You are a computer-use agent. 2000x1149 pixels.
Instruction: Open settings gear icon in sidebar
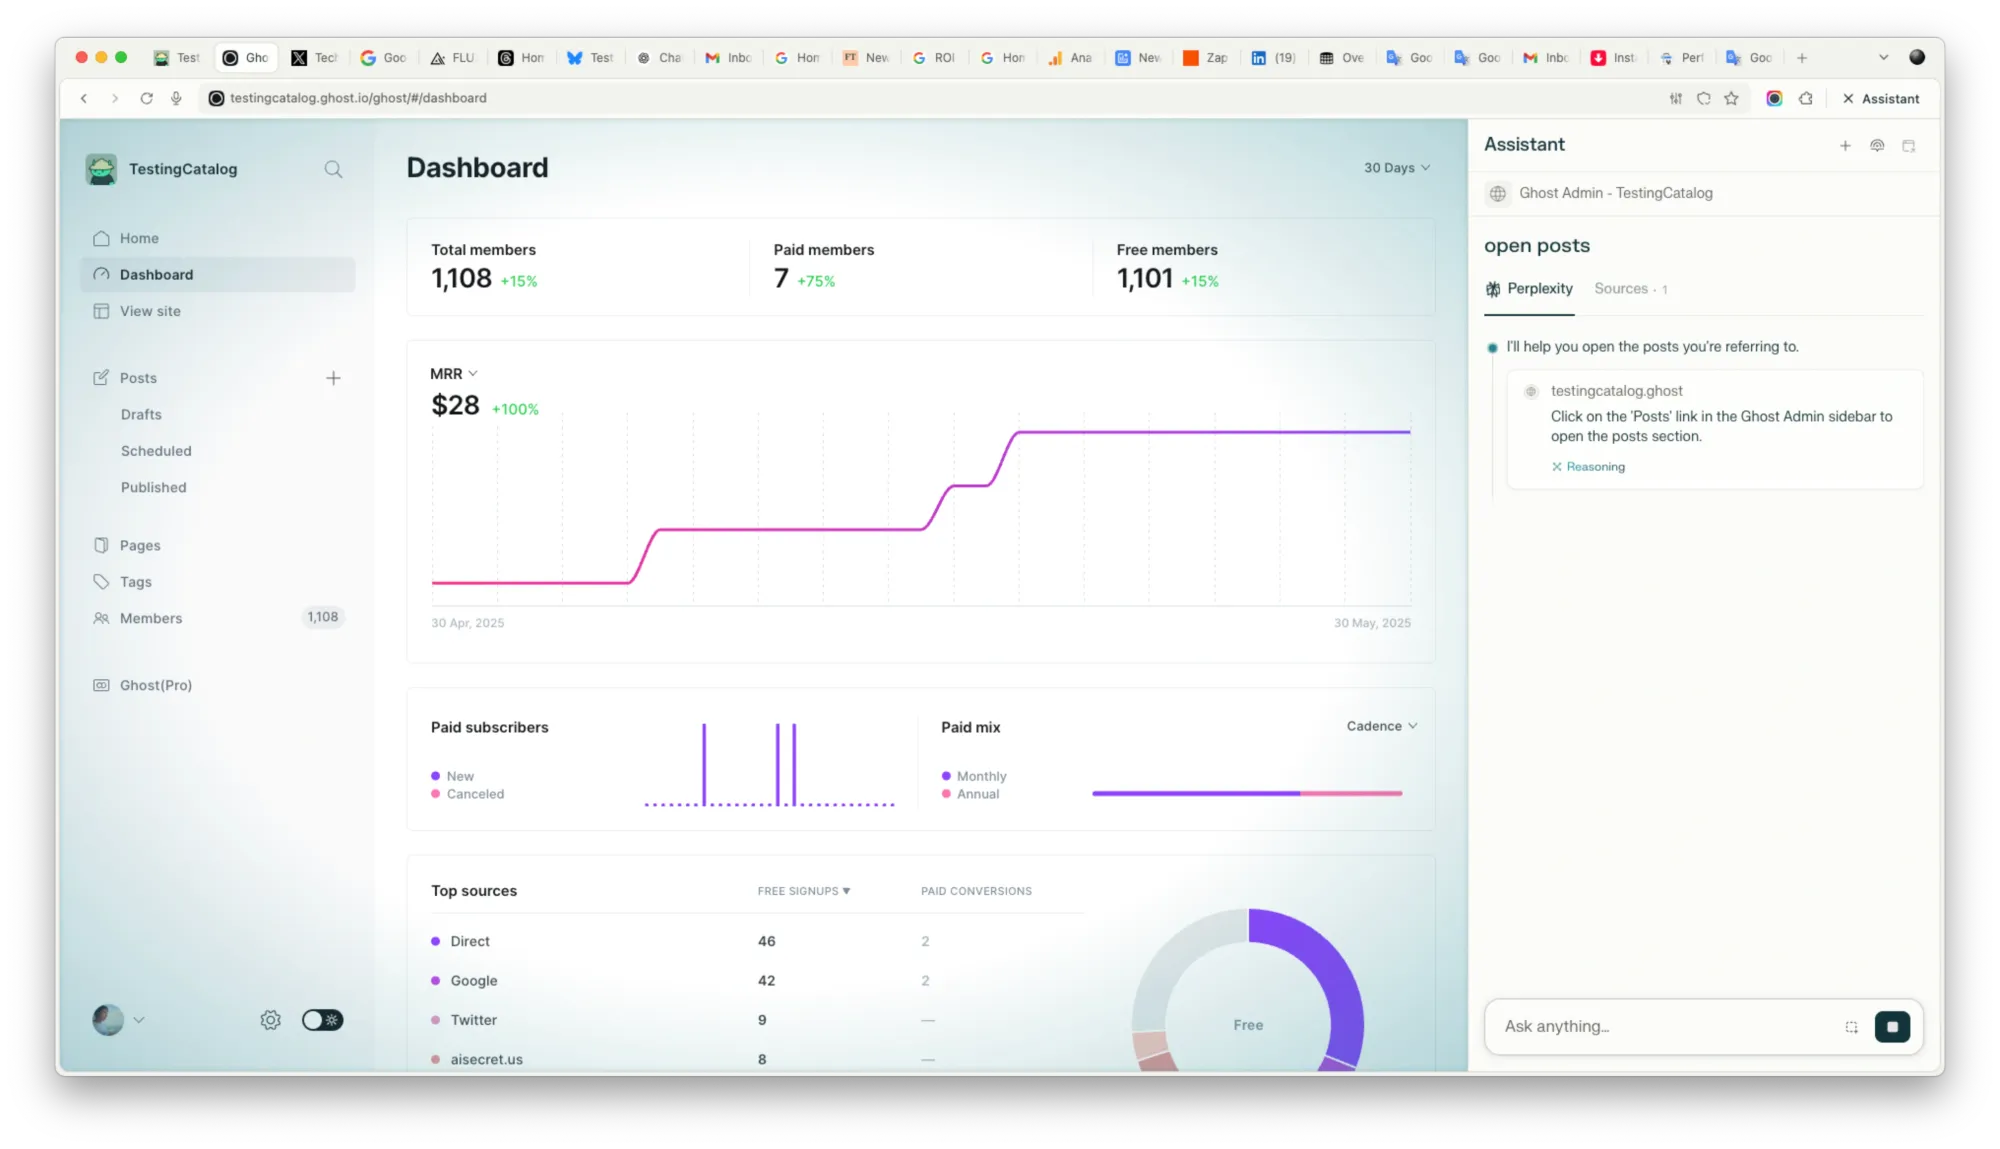(x=270, y=1020)
